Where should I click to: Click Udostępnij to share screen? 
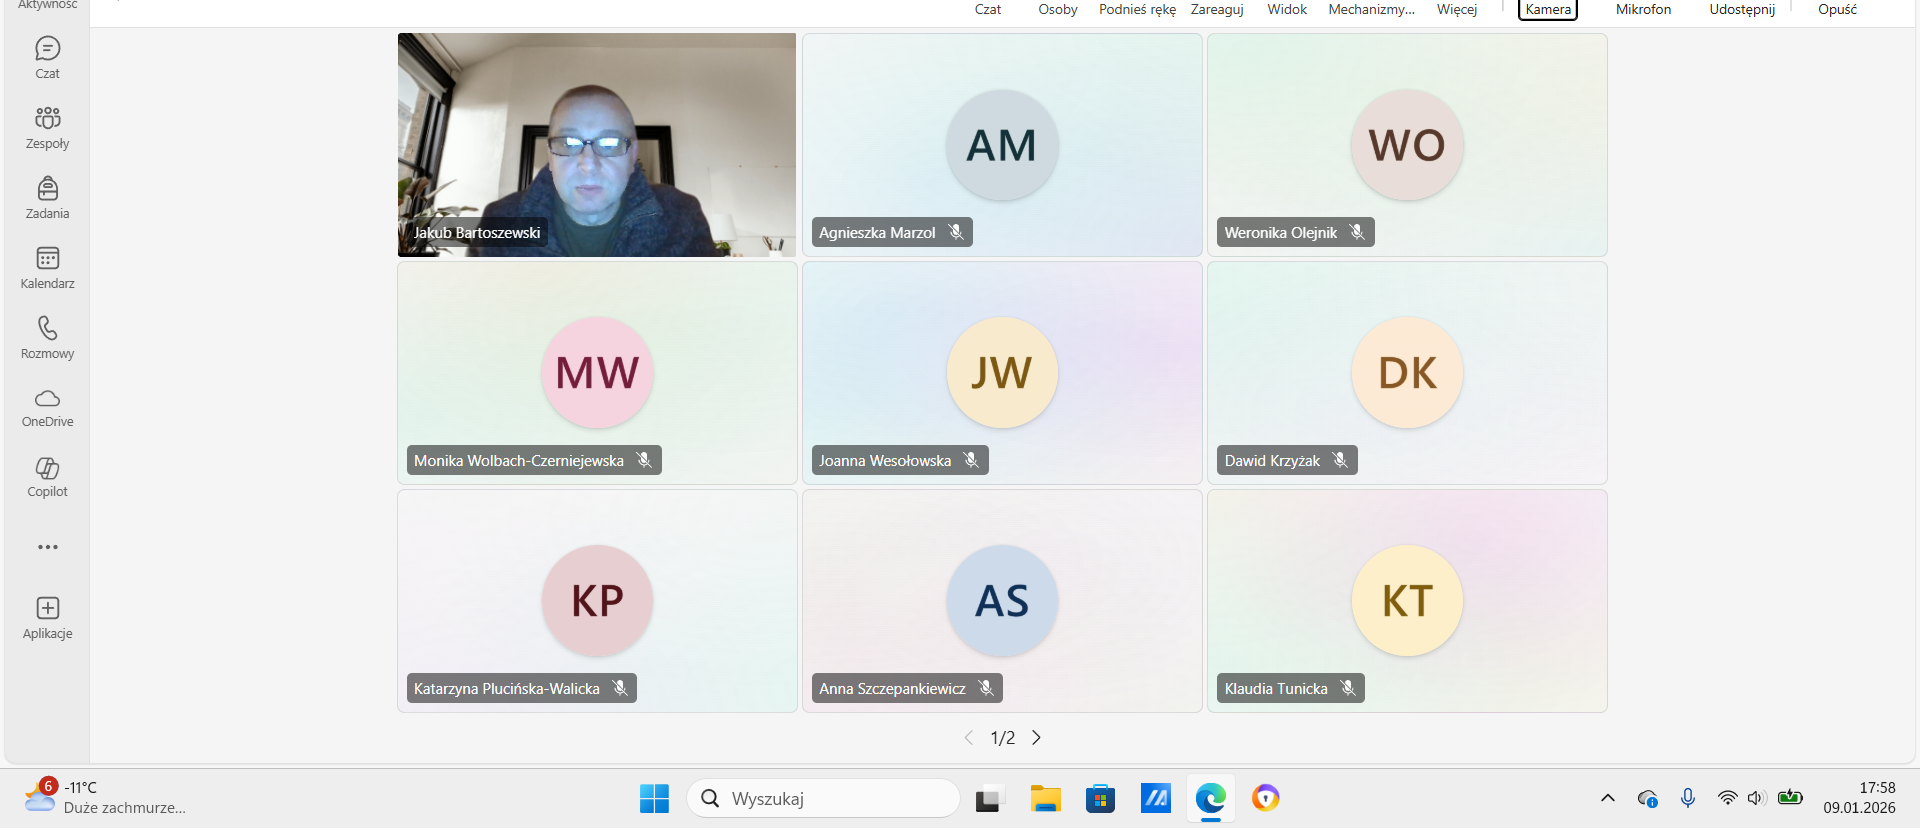1741,9
